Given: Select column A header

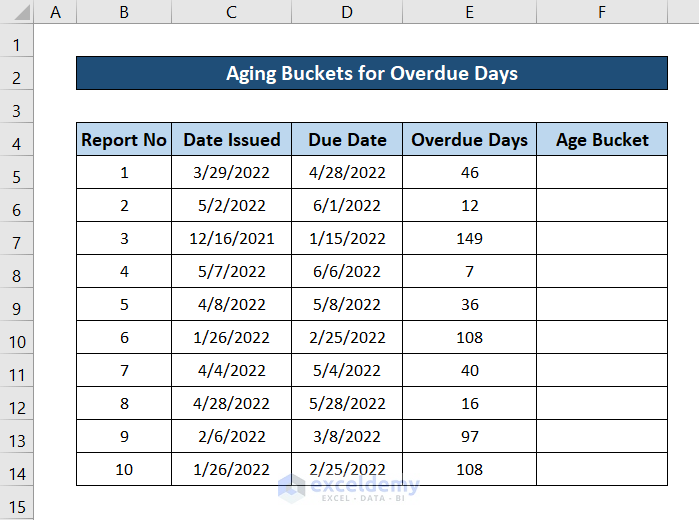Looking at the screenshot, I should [x=55, y=12].
